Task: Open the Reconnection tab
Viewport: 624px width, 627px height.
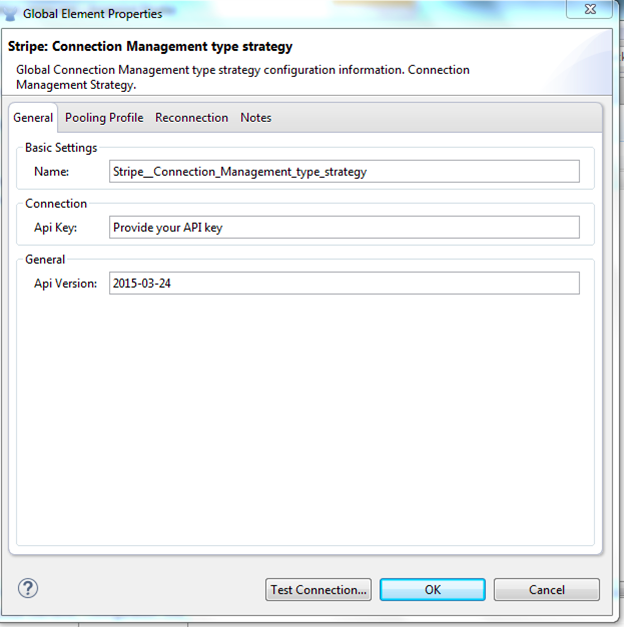Action: pyautogui.click(x=192, y=118)
